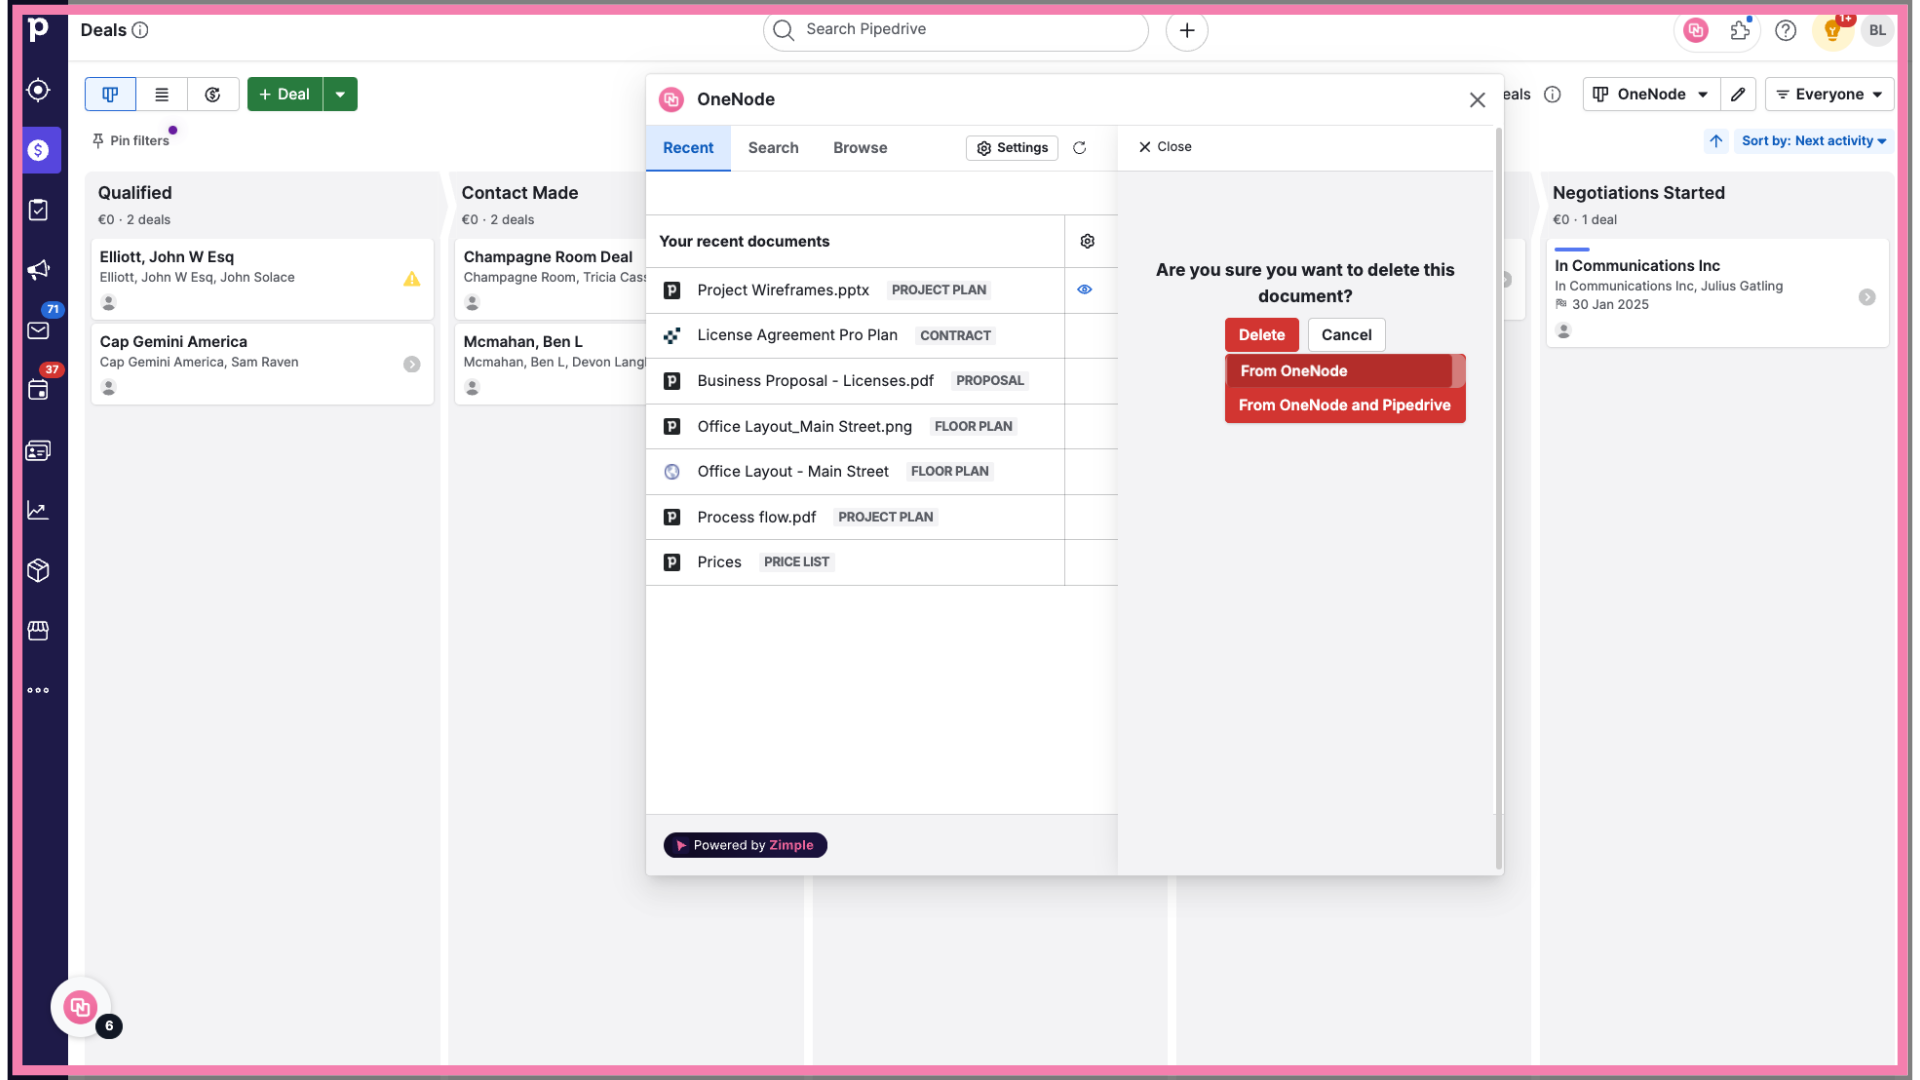Click the email sidebar icon

click(x=37, y=330)
